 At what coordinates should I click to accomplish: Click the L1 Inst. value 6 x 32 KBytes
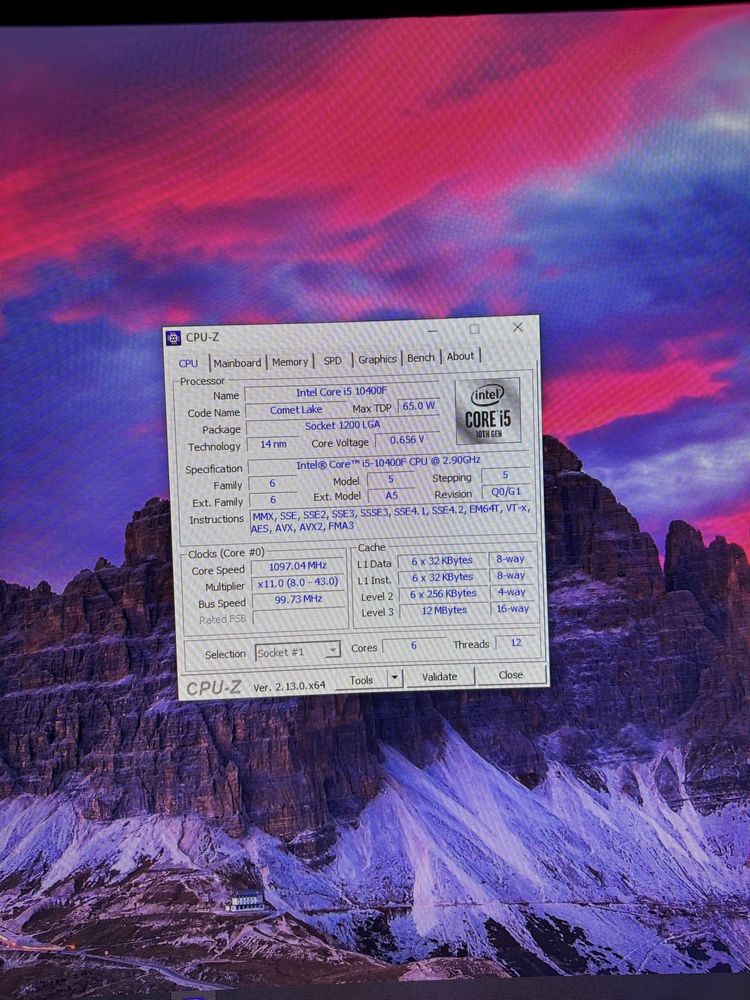(x=442, y=577)
